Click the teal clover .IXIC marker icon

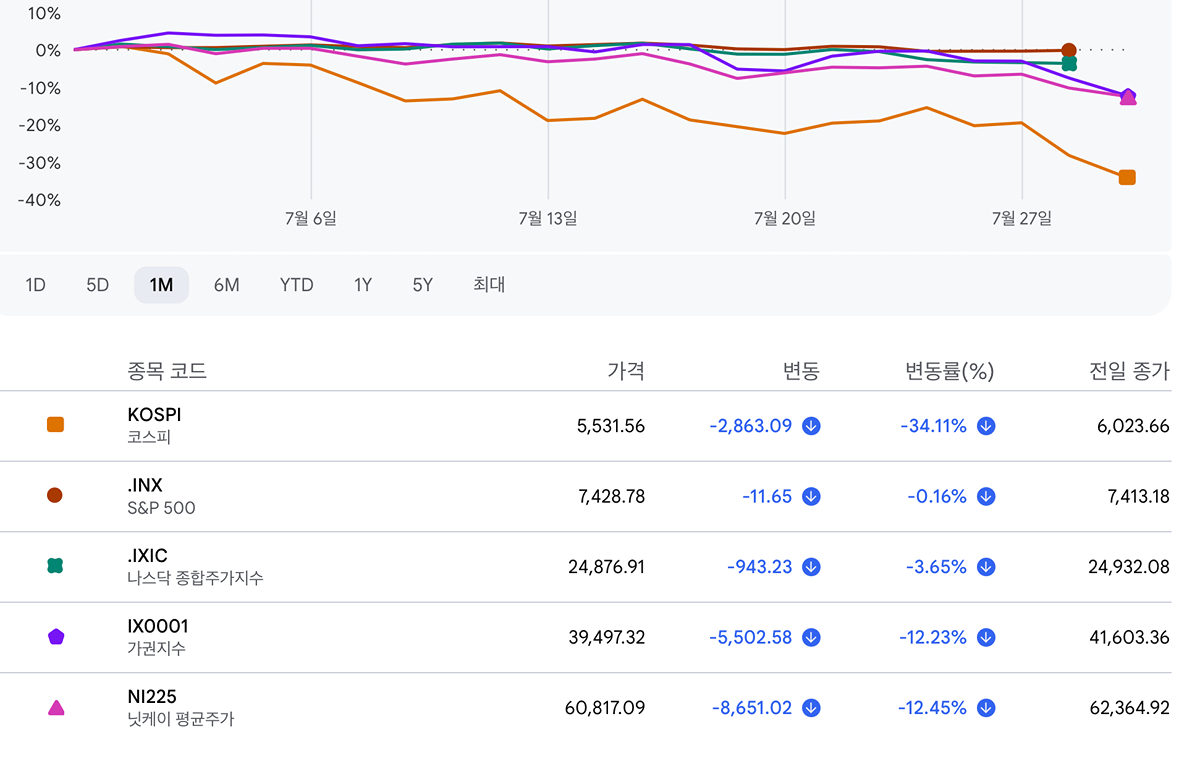pyautogui.click(x=55, y=566)
